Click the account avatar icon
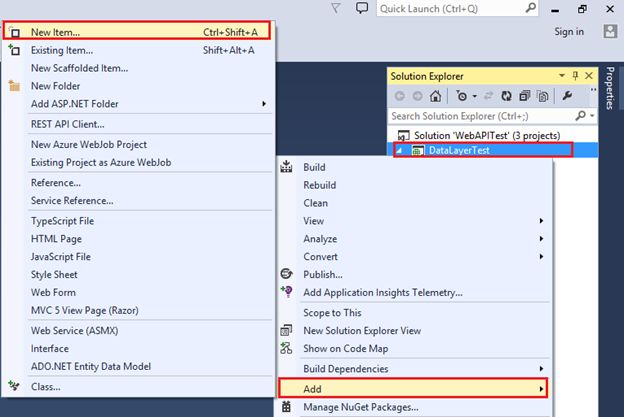This screenshot has width=624, height=417. [610, 31]
